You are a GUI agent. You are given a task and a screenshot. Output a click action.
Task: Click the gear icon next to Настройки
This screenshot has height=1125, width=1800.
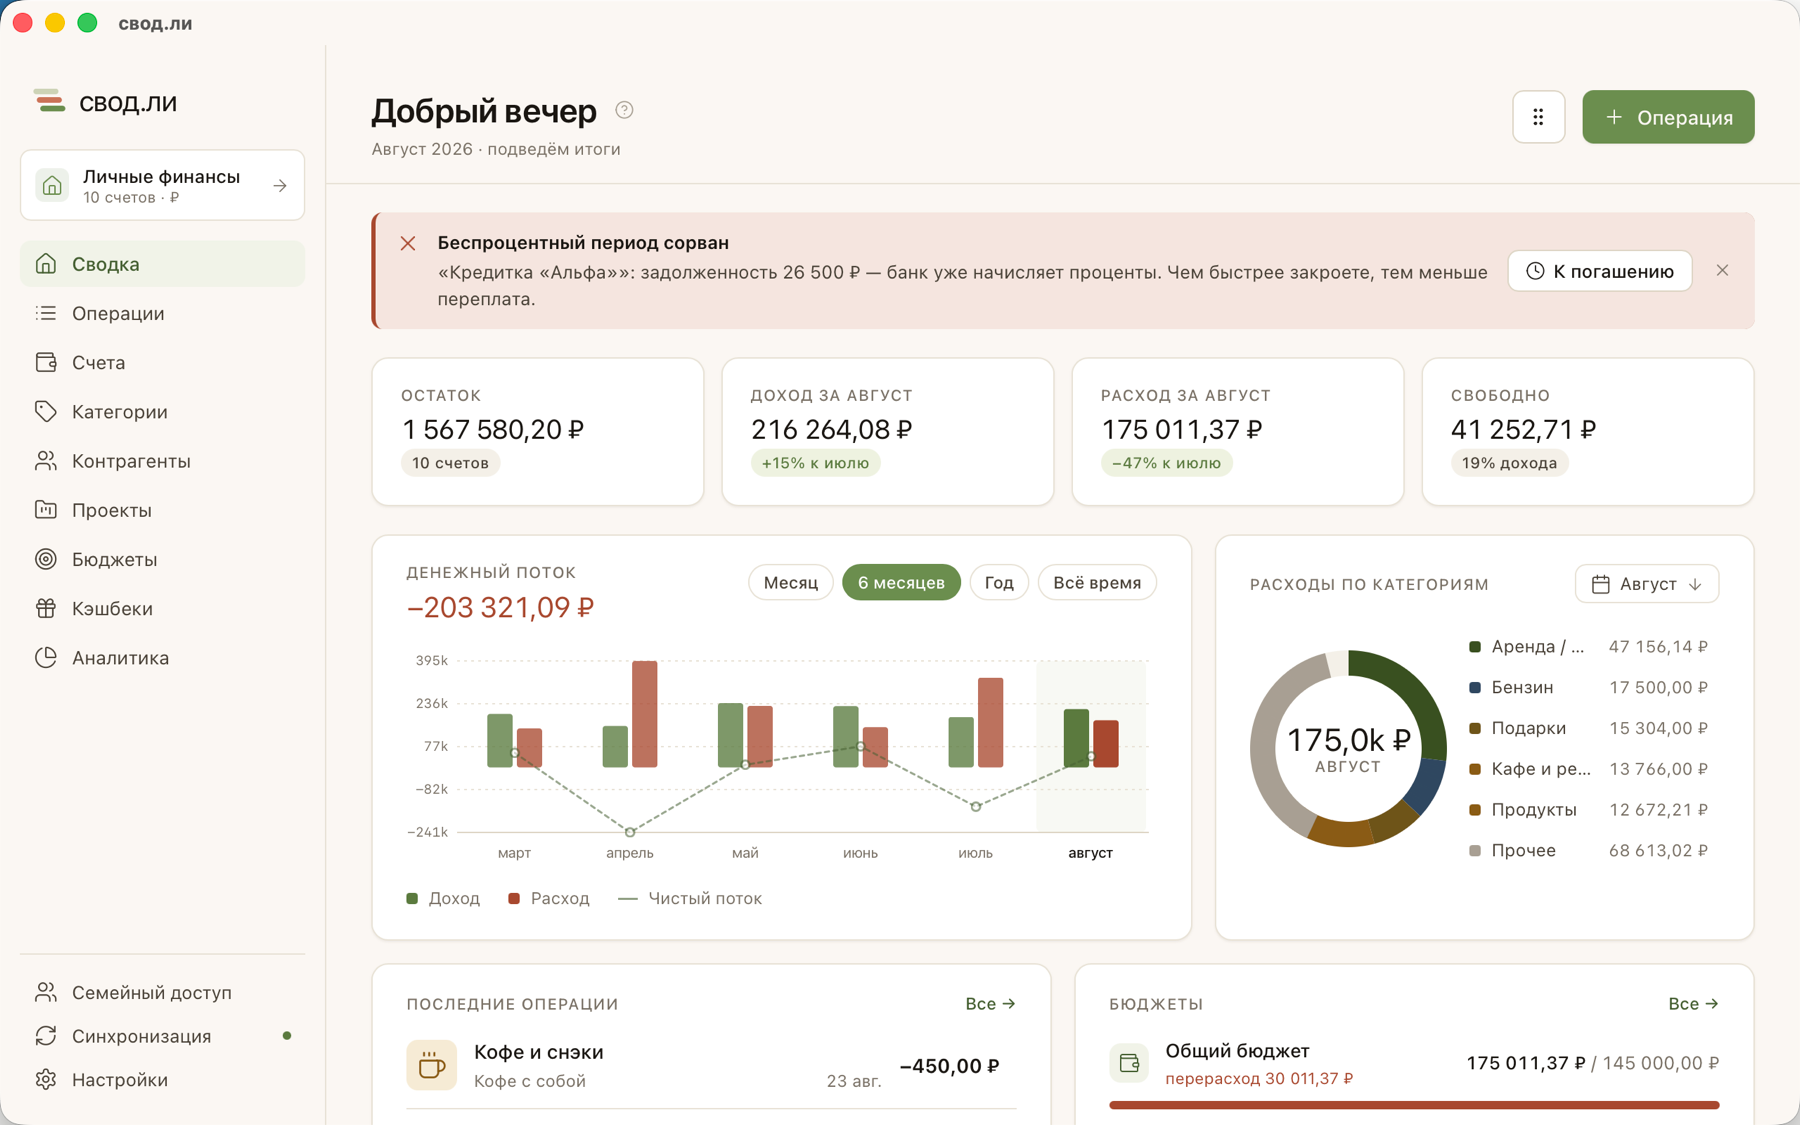(46, 1080)
